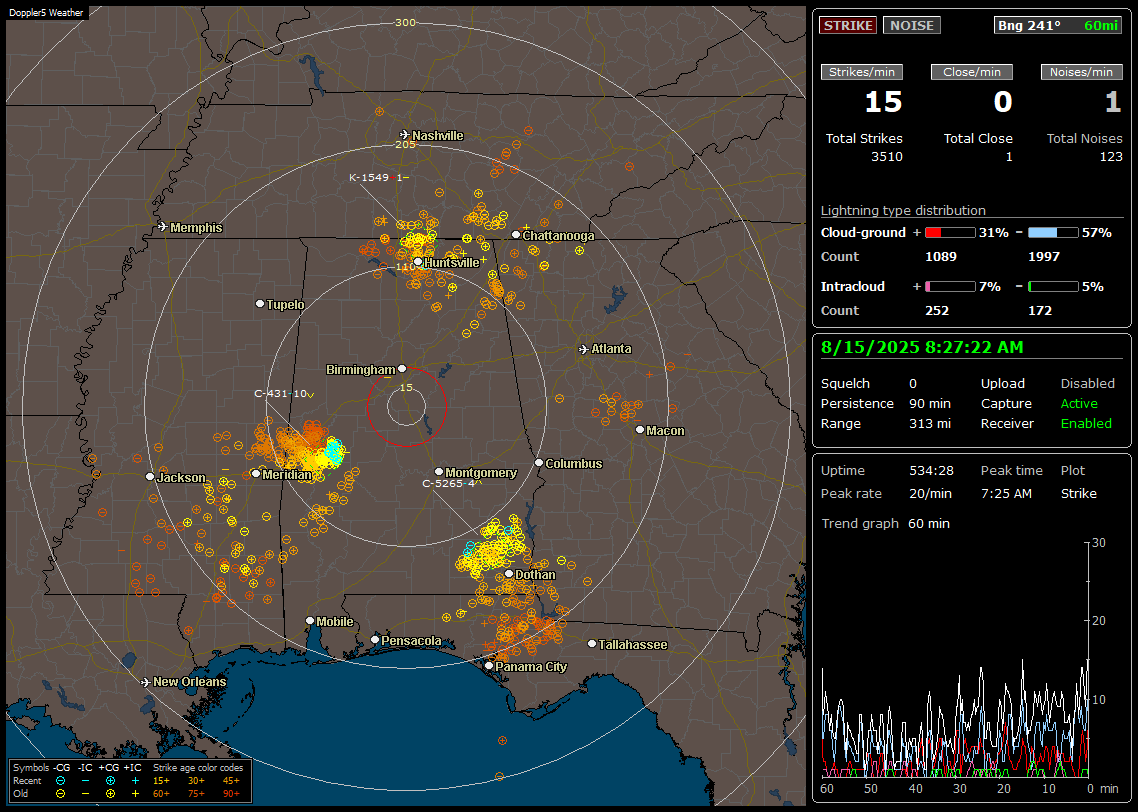The height and width of the screenshot is (812, 1138).
Task: Click the 8/15/2025 8:27:22 AM timestamp
Action: tap(922, 348)
